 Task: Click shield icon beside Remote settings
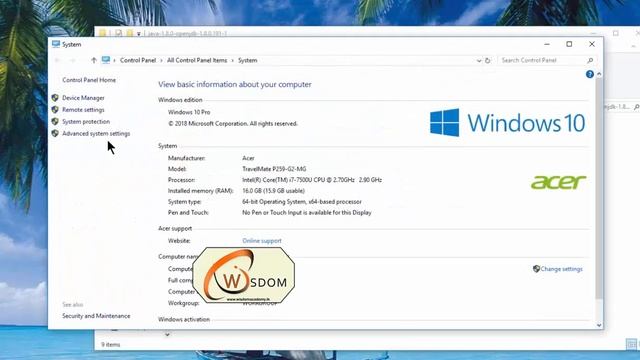tap(55, 110)
